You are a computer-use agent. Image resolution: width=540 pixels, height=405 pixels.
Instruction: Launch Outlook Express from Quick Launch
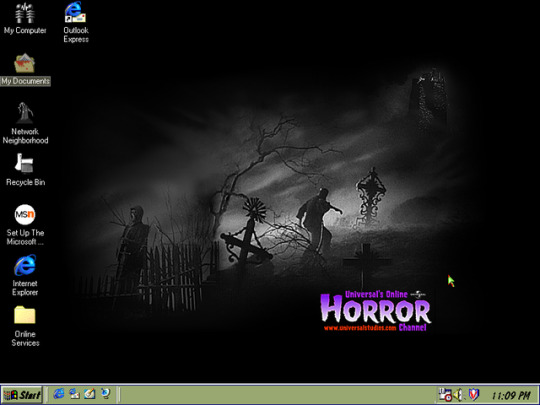pyautogui.click(x=74, y=394)
